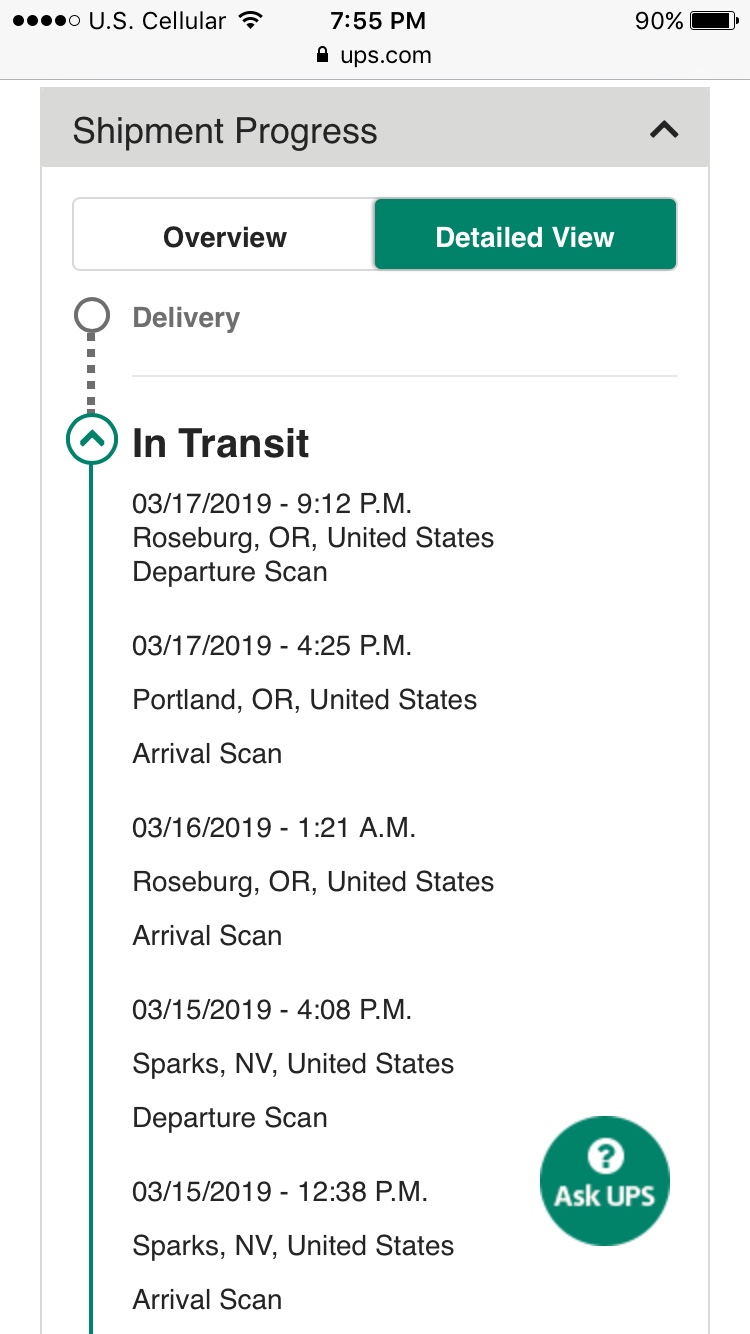The height and width of the screenshot is (1334, 750).
Task: Select Roseburg Departure Scan entry from 9:12 P.M.
Action: pos(312,538)
